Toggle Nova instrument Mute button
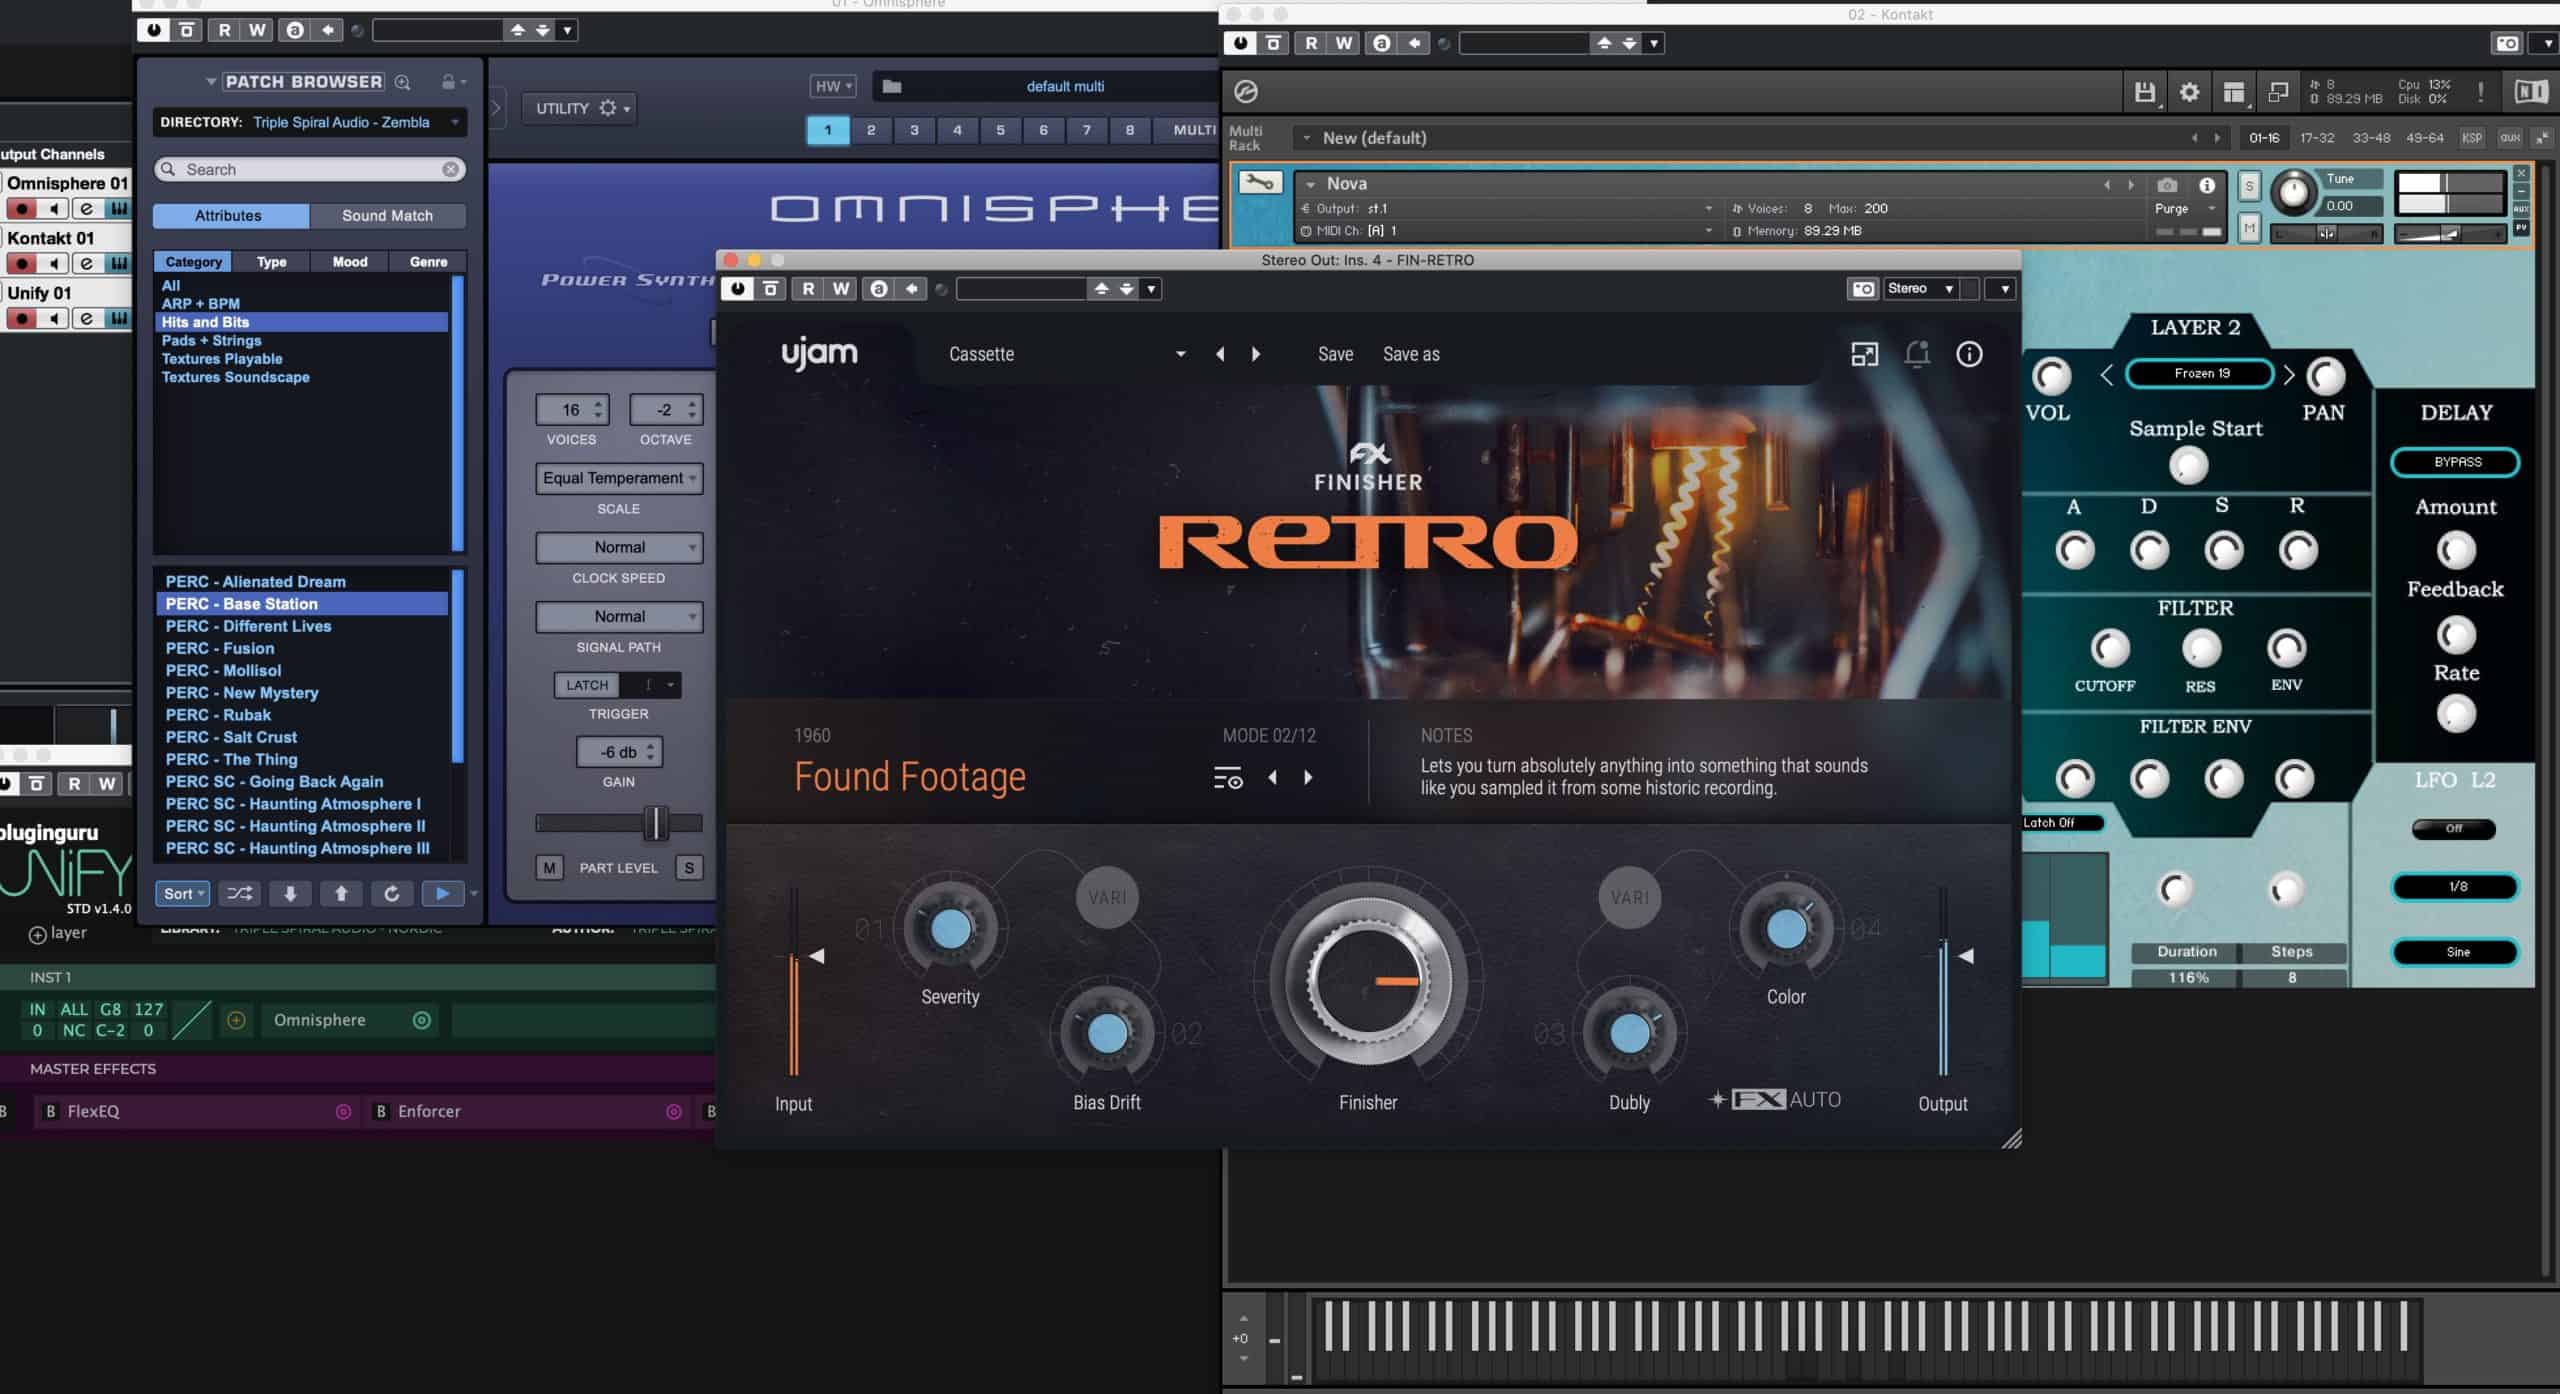 tap(2249, 229)
